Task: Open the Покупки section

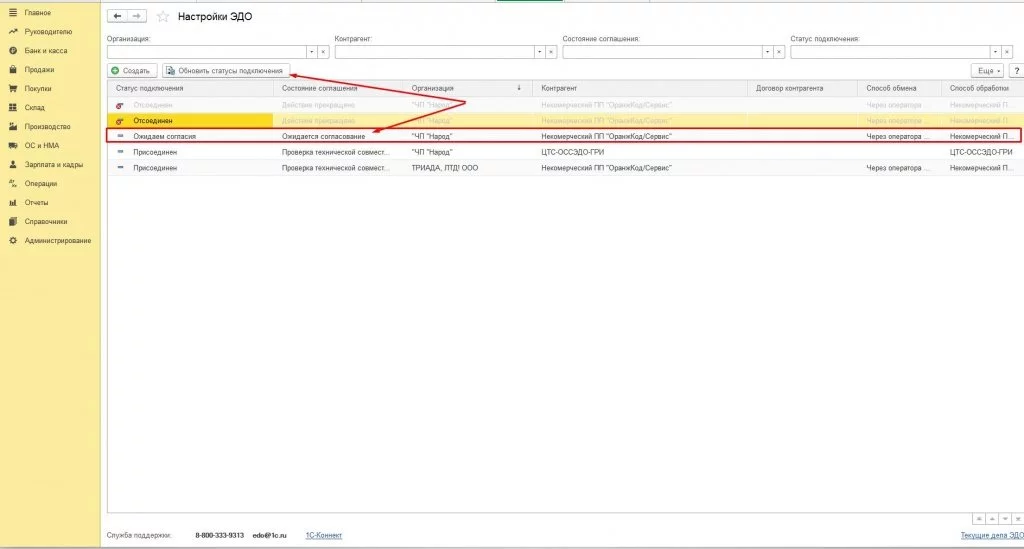Action: tap(38, 88)
